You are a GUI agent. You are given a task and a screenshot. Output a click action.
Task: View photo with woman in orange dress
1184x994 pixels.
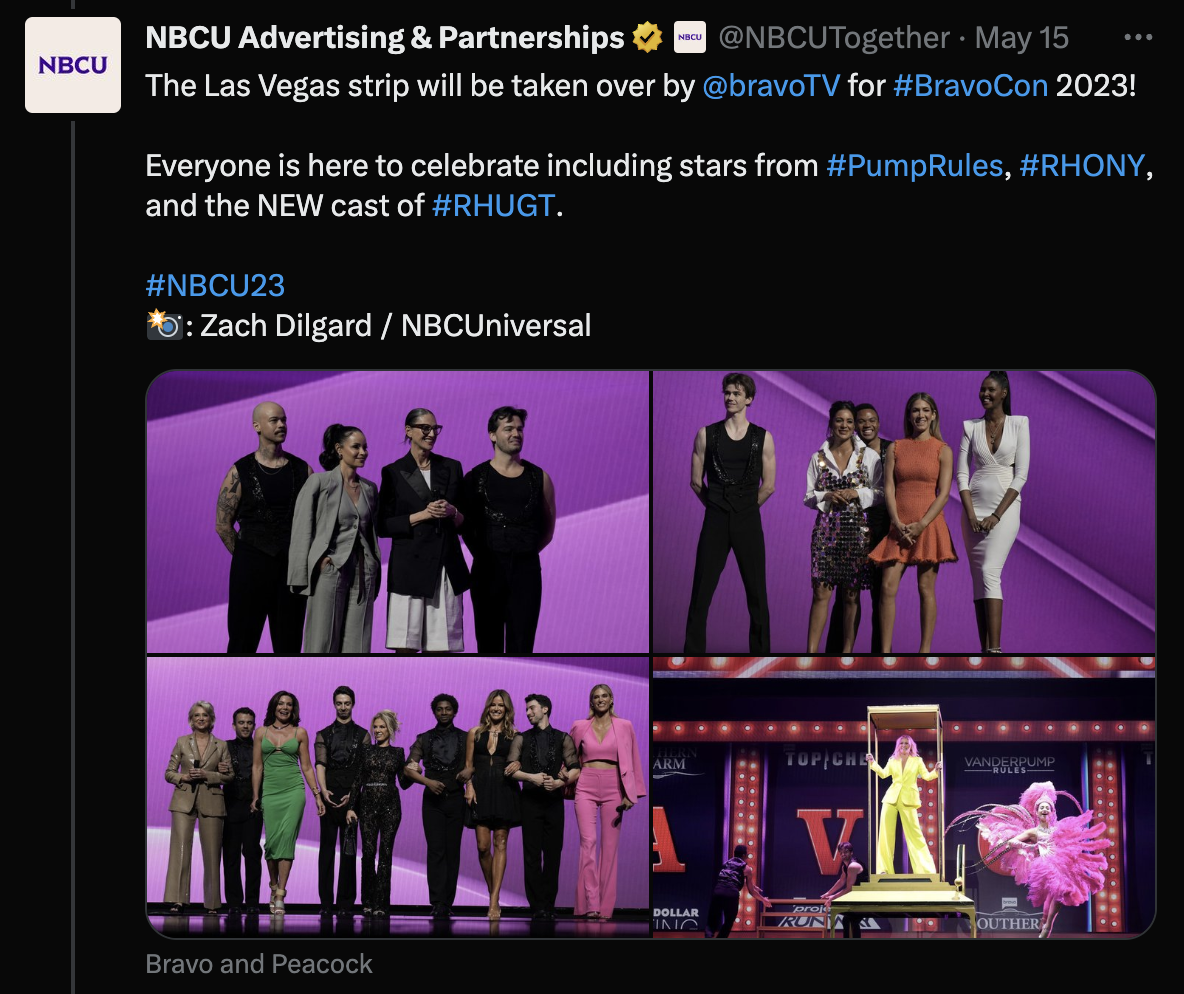[904, 511]
